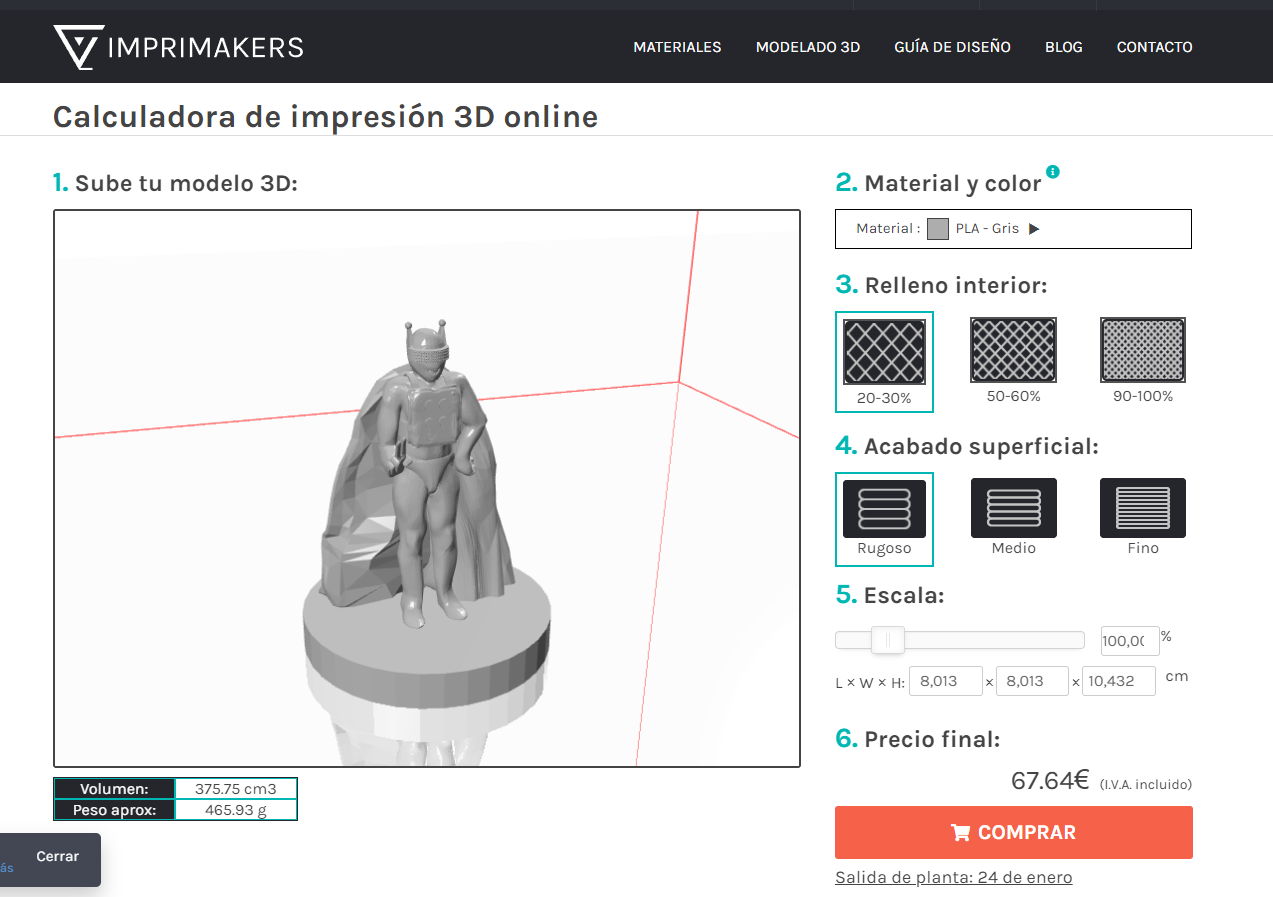Select the 50-60% infill pattern icon
Image resolution: width=1273 pixels, height=897 pixels.
click(x=1013, y=350)
